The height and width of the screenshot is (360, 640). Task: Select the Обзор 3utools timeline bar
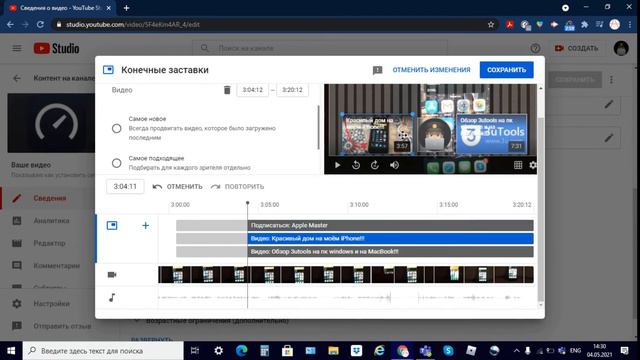click(x=390, y=251)
